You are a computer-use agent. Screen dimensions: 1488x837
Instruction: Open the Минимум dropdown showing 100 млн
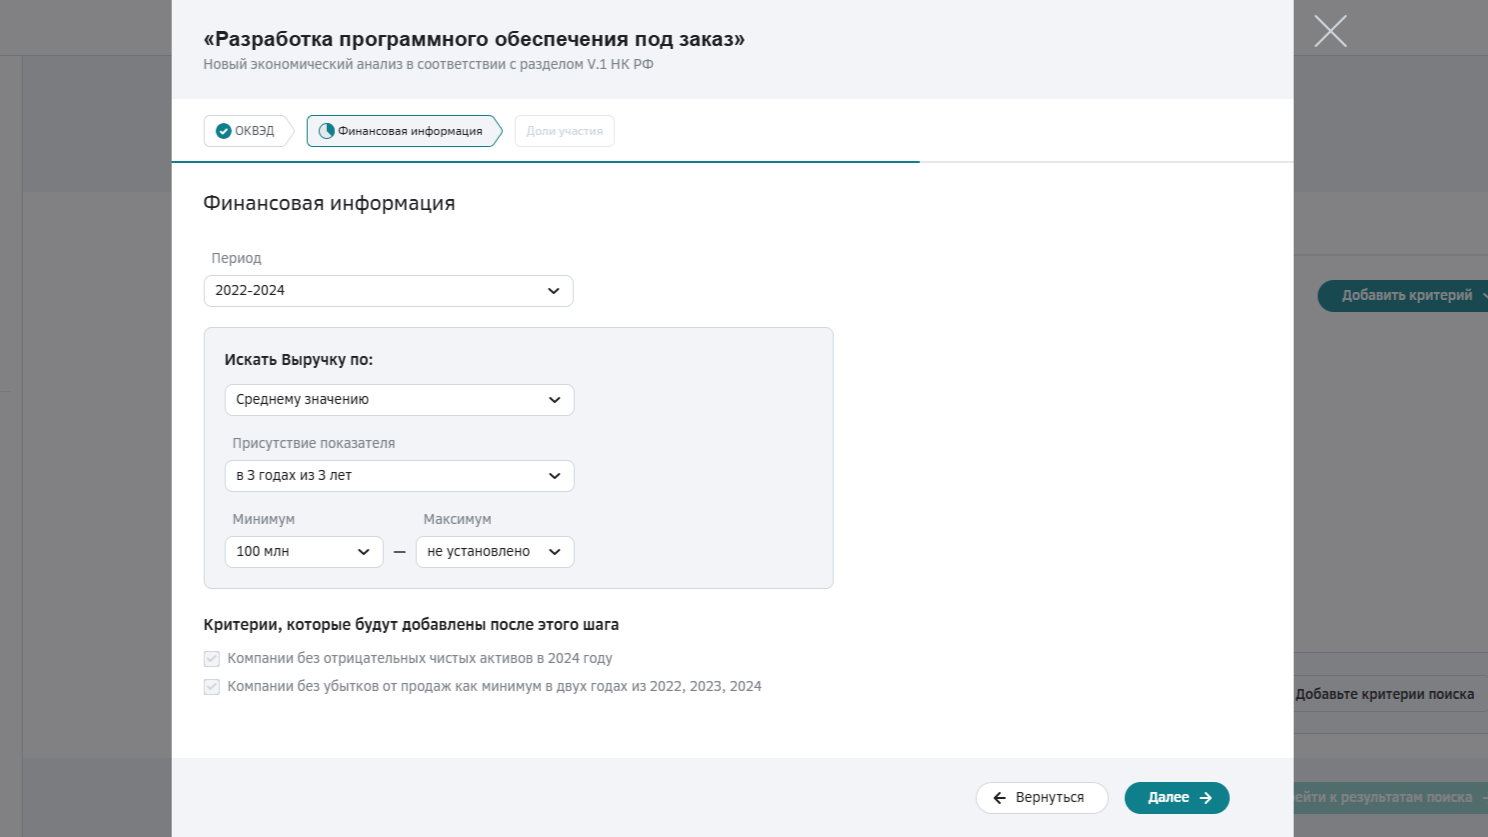point(303,551)
